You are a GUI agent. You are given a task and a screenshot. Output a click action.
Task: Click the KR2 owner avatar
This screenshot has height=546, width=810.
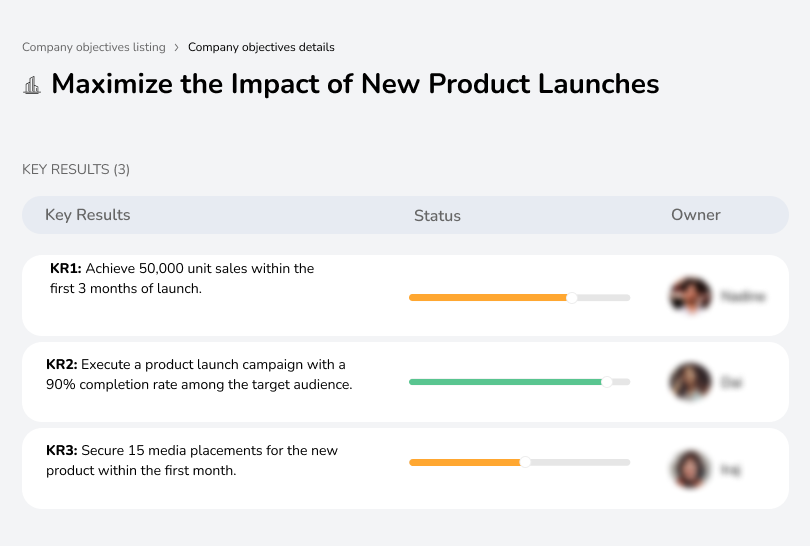click(691, 382)
